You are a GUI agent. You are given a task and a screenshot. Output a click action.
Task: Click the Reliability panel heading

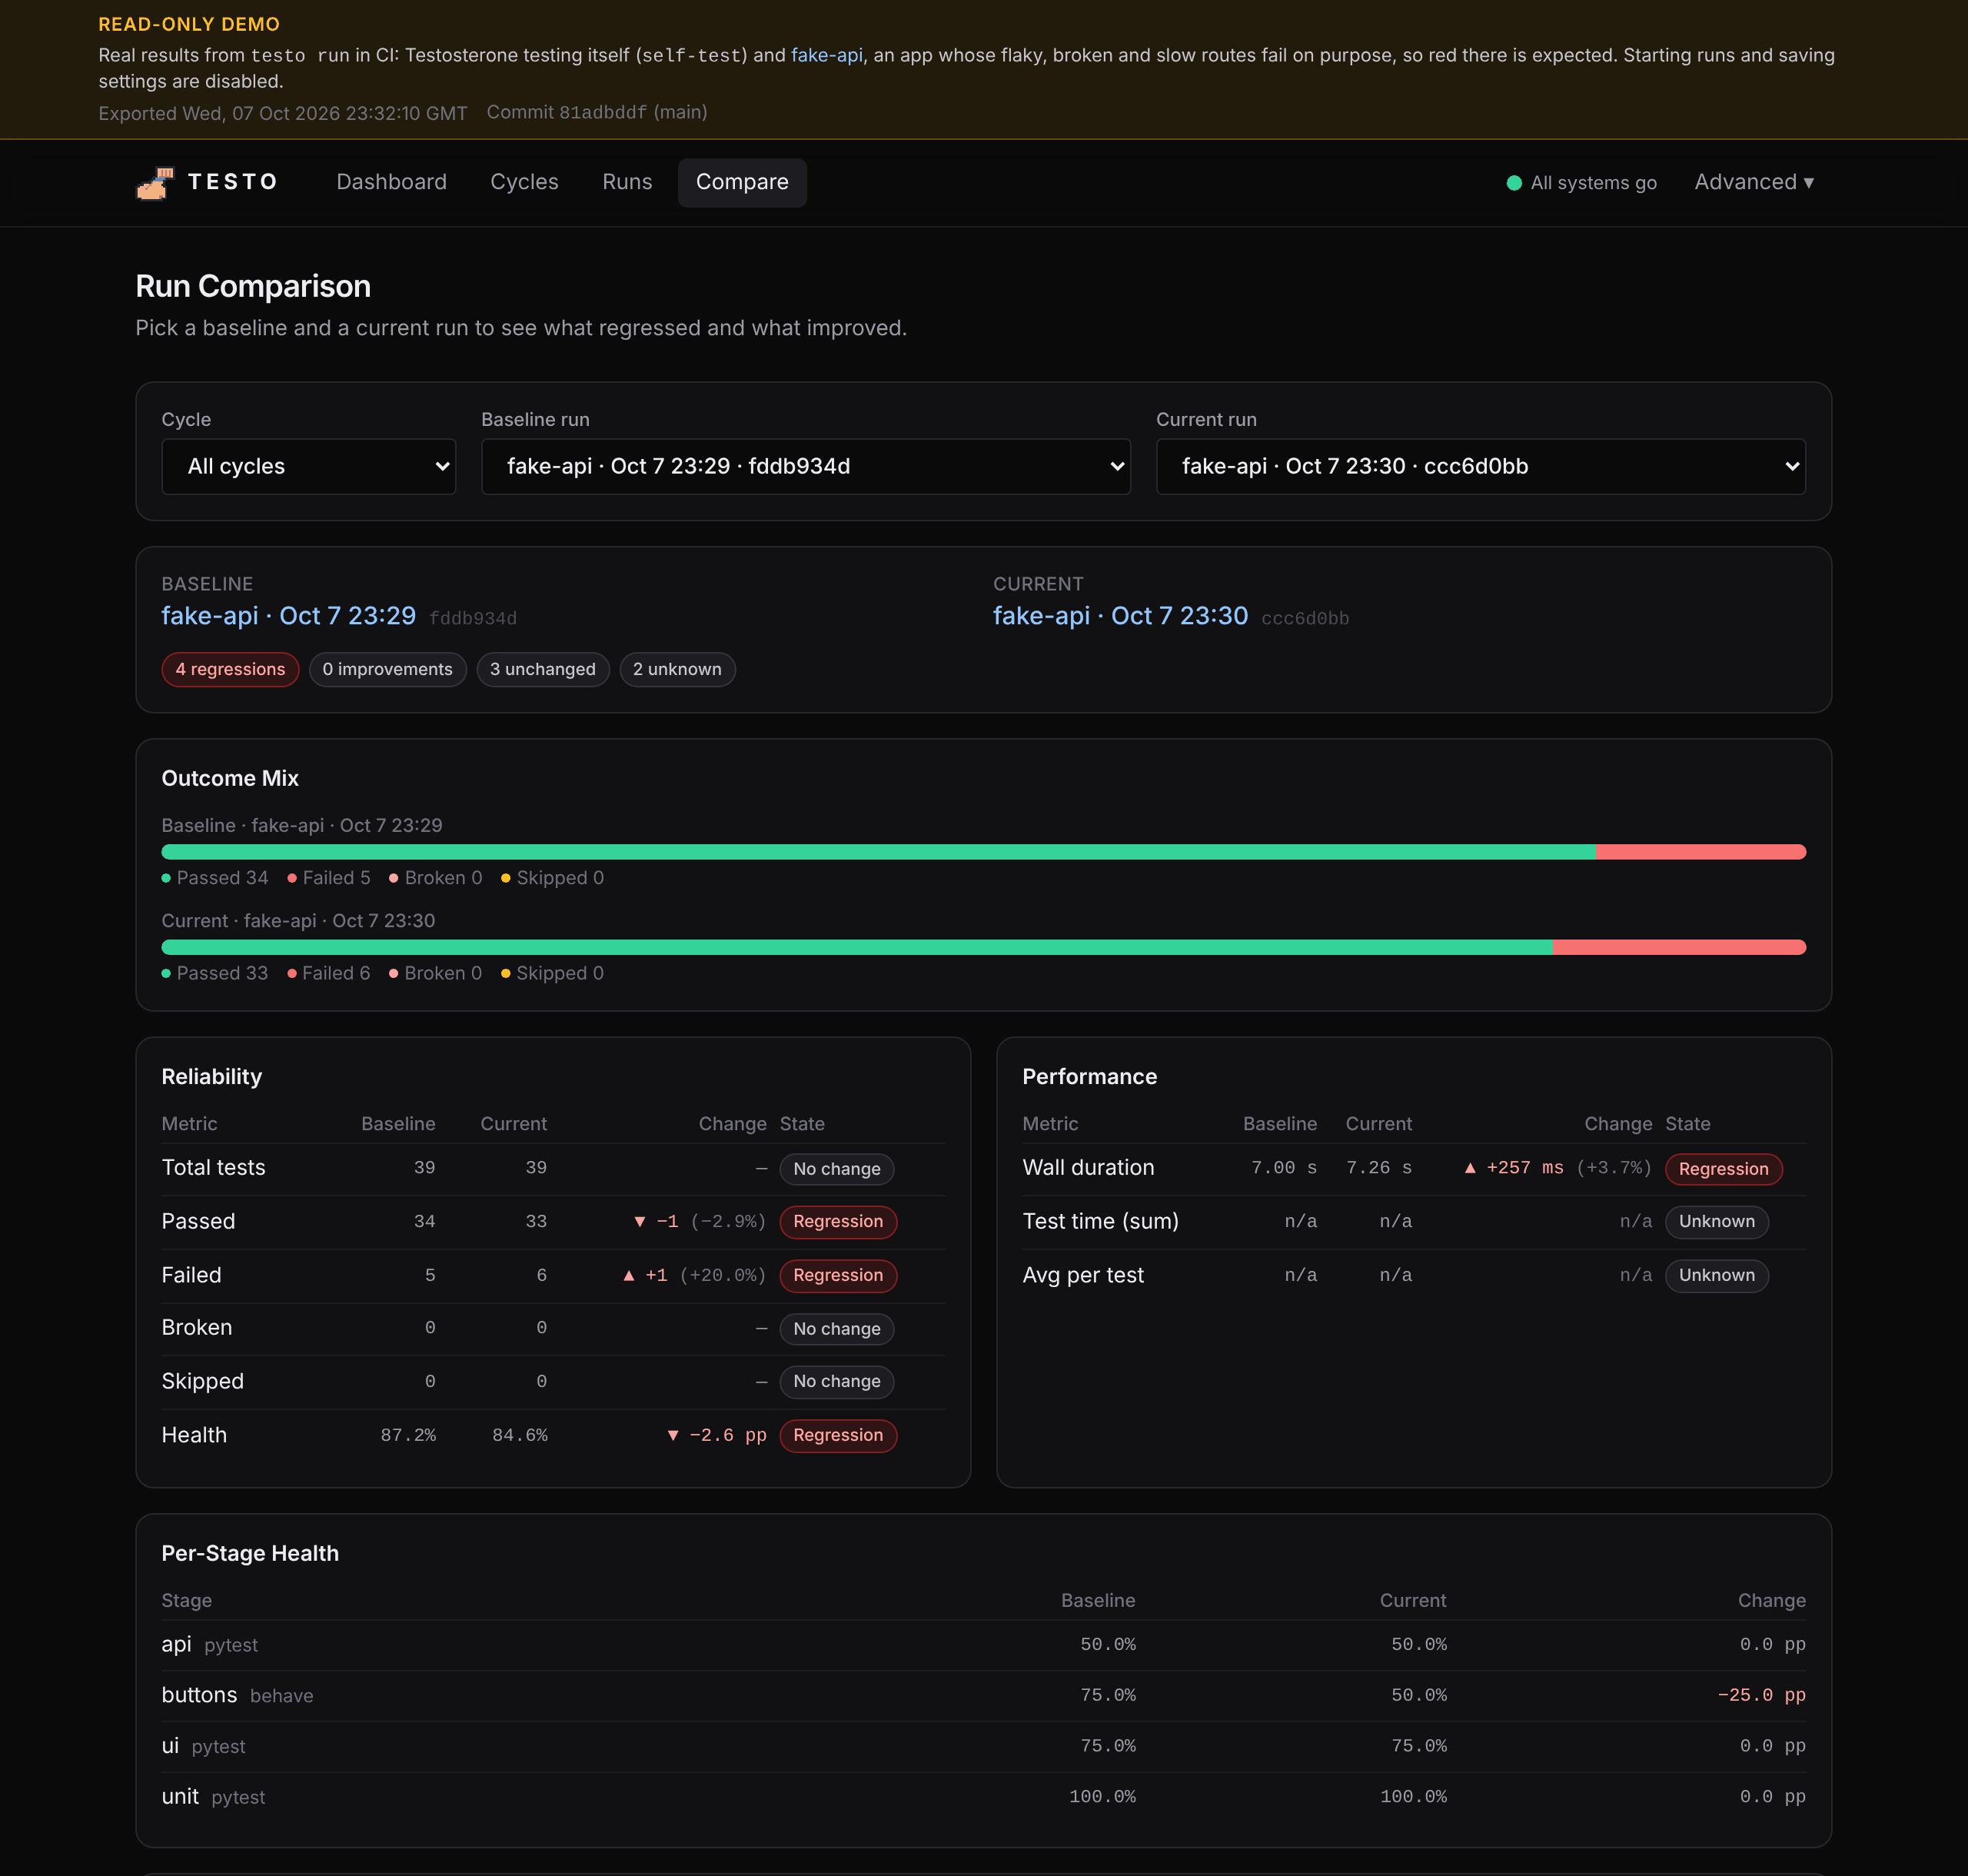pyautogui.click(x=212, y=1077)
